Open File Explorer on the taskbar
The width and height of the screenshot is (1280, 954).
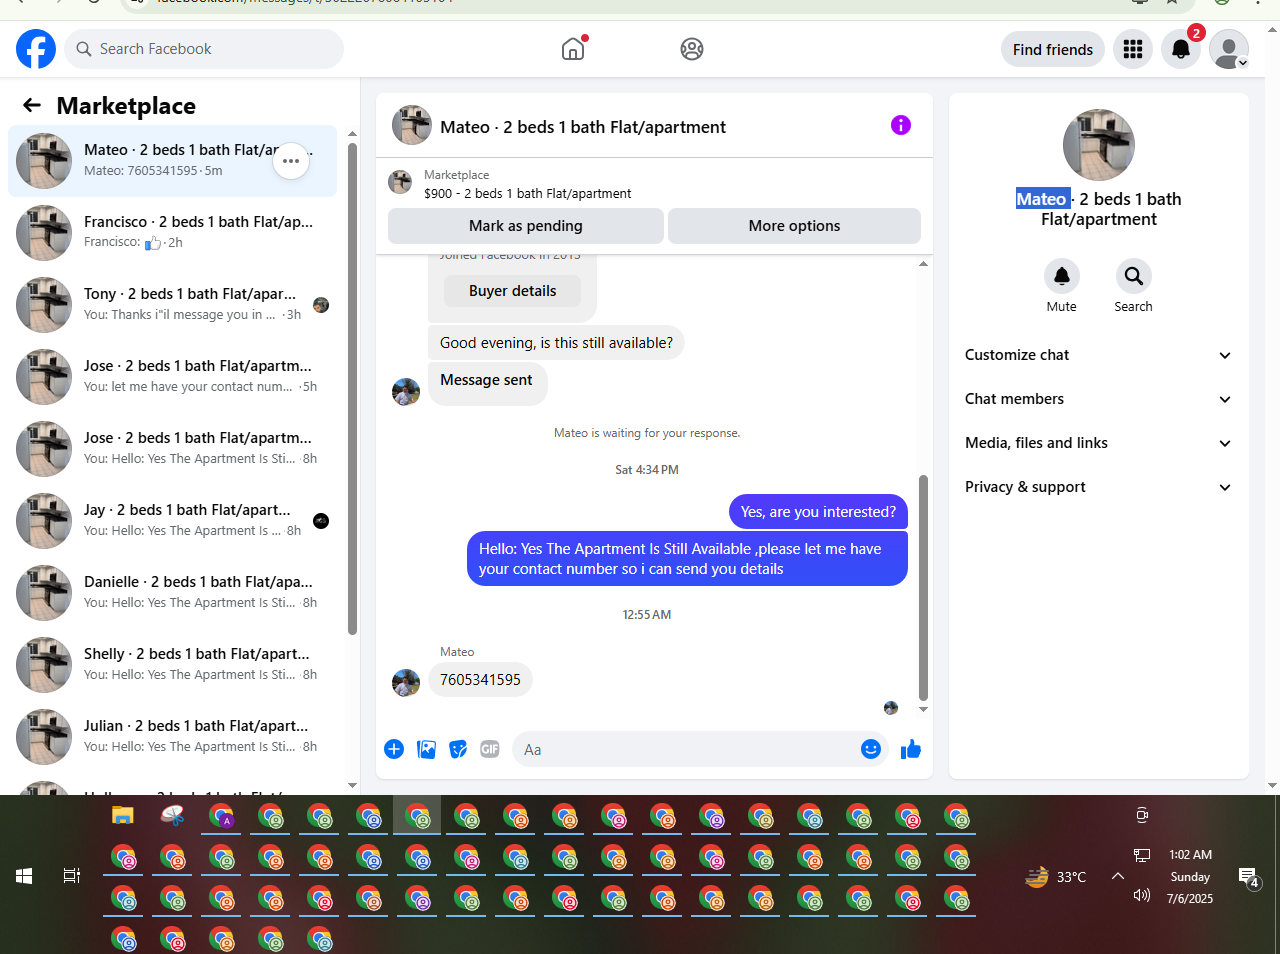coord(123,816)
